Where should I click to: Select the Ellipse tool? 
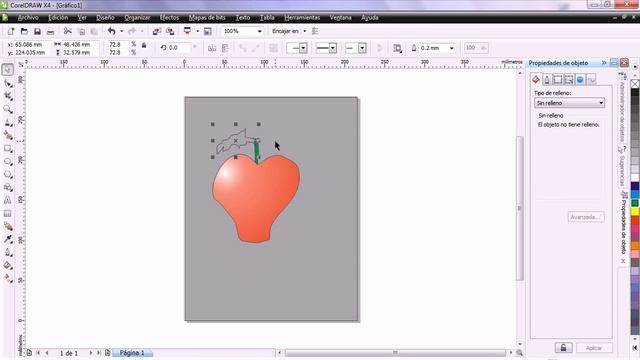click(7, 162)
